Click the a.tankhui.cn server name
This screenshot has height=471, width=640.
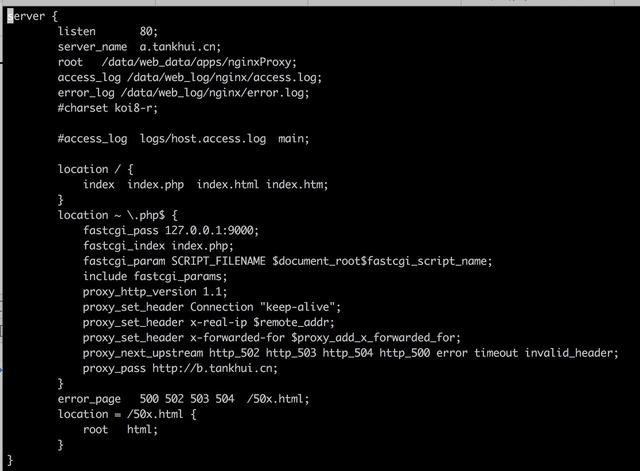[180, 47]
